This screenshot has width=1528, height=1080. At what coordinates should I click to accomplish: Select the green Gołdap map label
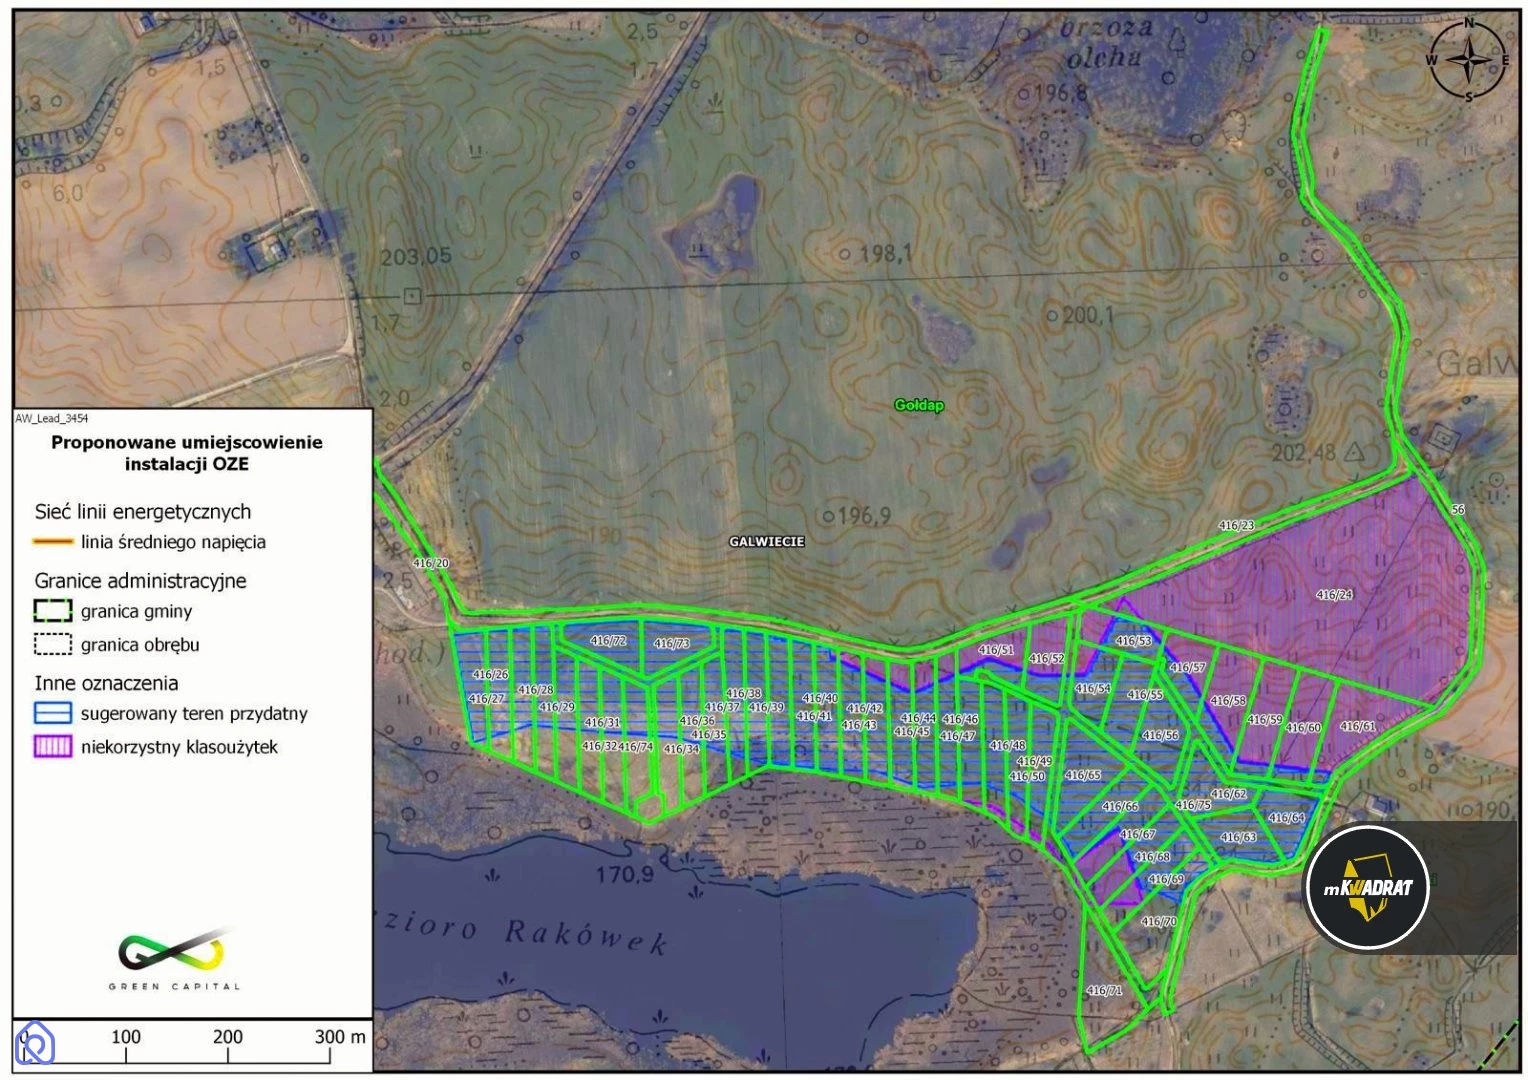(918, 405)
